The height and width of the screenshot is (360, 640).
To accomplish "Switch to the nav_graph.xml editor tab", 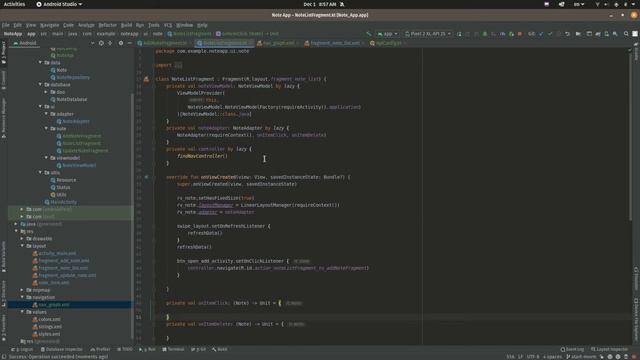I will pyautogui.click(x=278, y=43).
